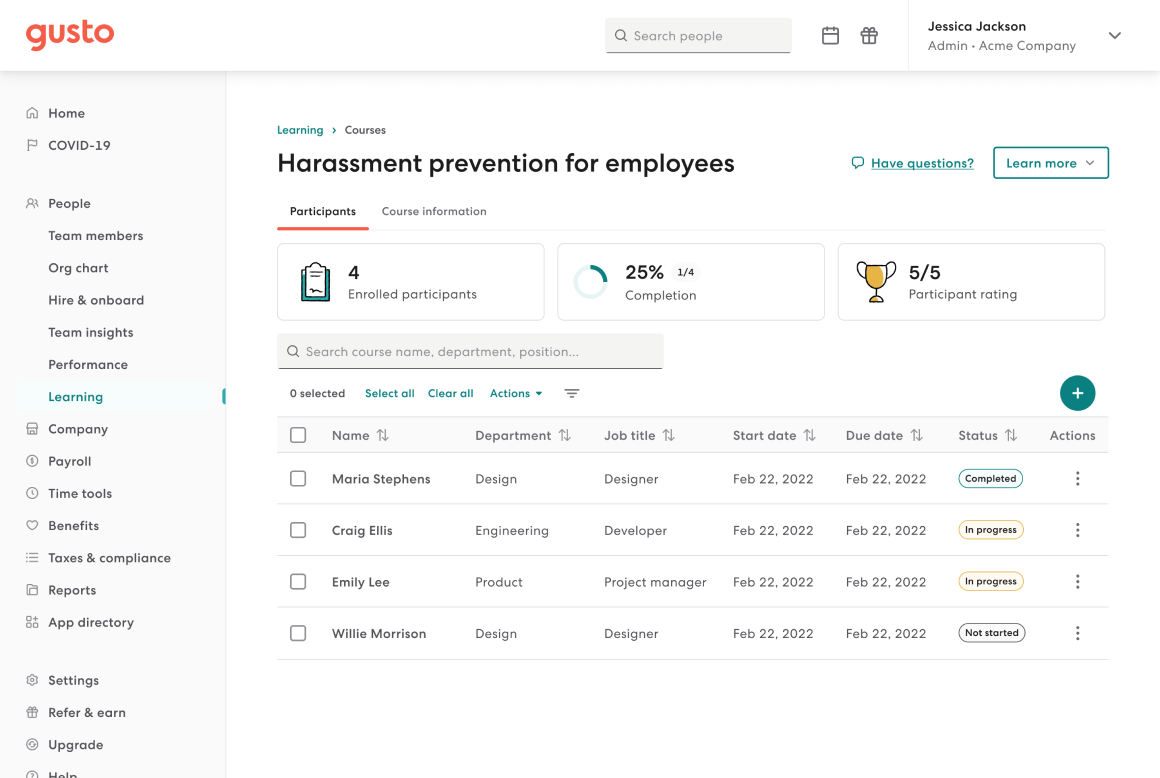Click the filter icon next to Actions
This screenshot has width=1160, height=778.
pos(571,393)
